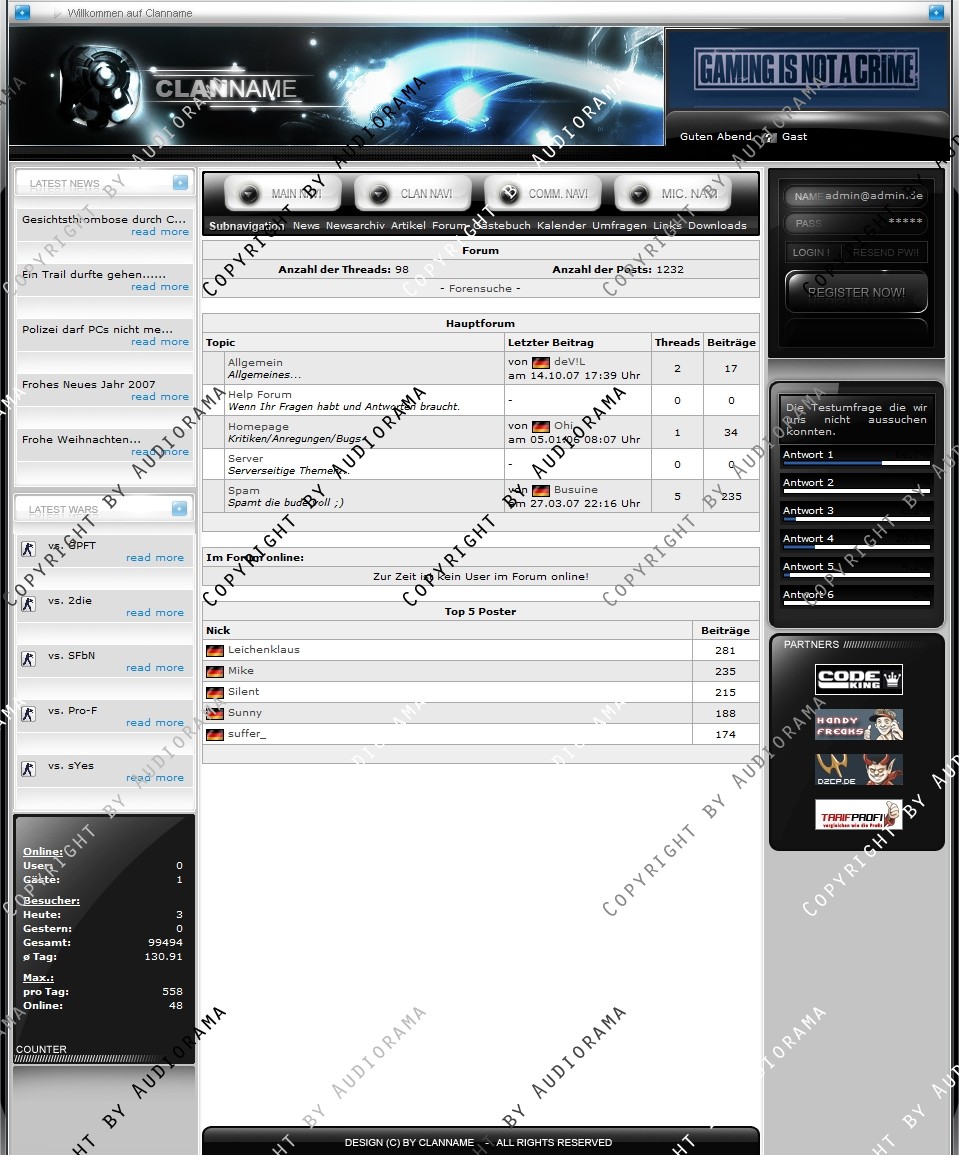This screenshot has height=1155, width=959.
Task: Click the Counter-Strike icon next to vs. 2die
Action: tap(28, 604)
